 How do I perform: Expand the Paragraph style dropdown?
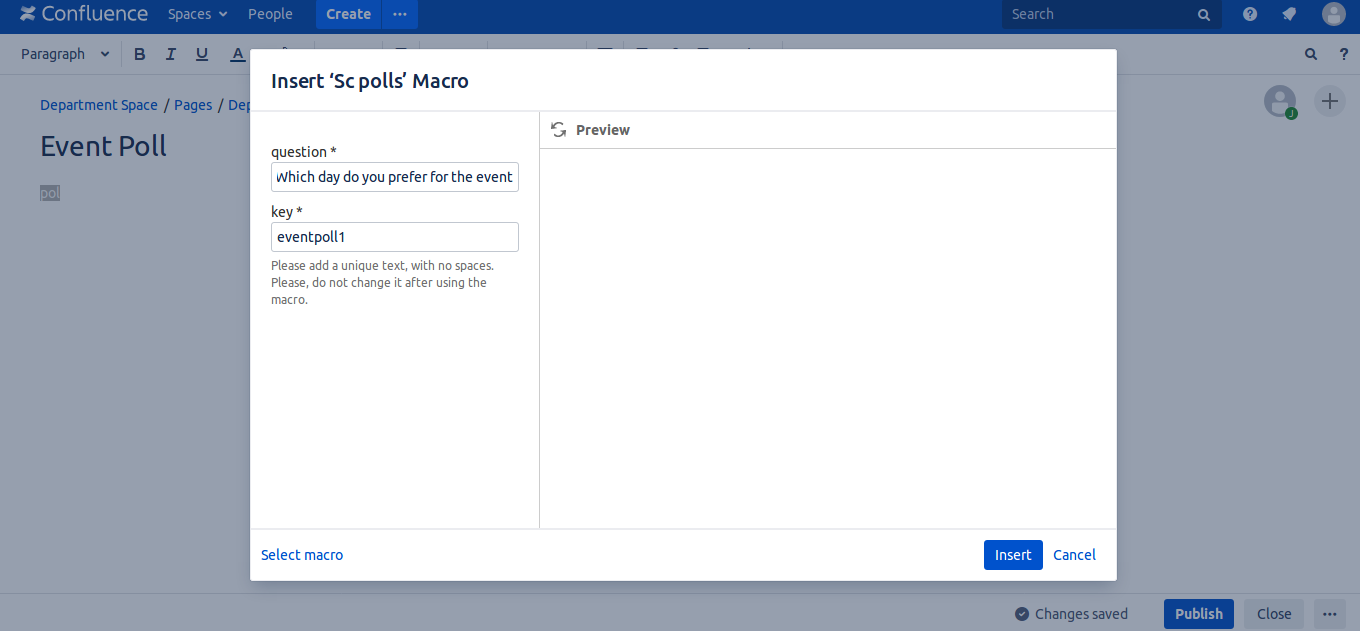click(65, 54)
